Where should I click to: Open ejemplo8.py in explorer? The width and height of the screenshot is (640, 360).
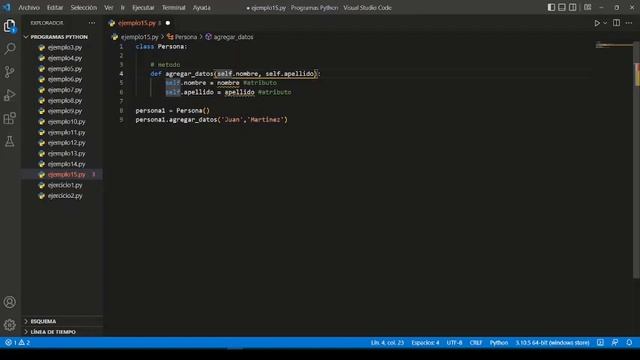click(x=65, y=100)
